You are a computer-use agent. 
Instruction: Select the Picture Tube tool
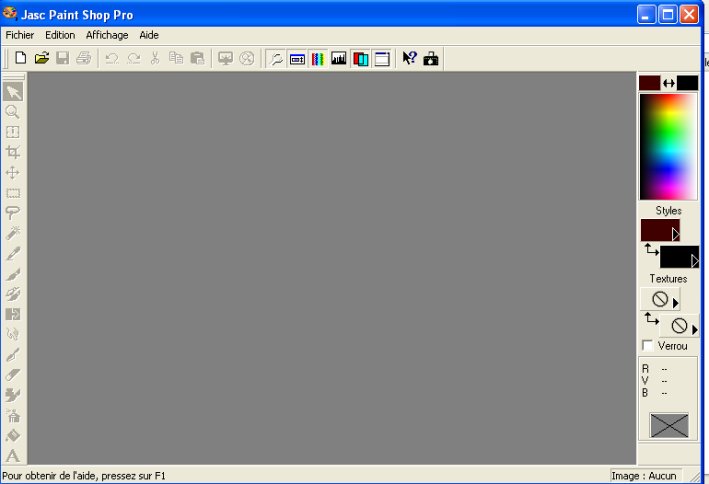point(13,395)
